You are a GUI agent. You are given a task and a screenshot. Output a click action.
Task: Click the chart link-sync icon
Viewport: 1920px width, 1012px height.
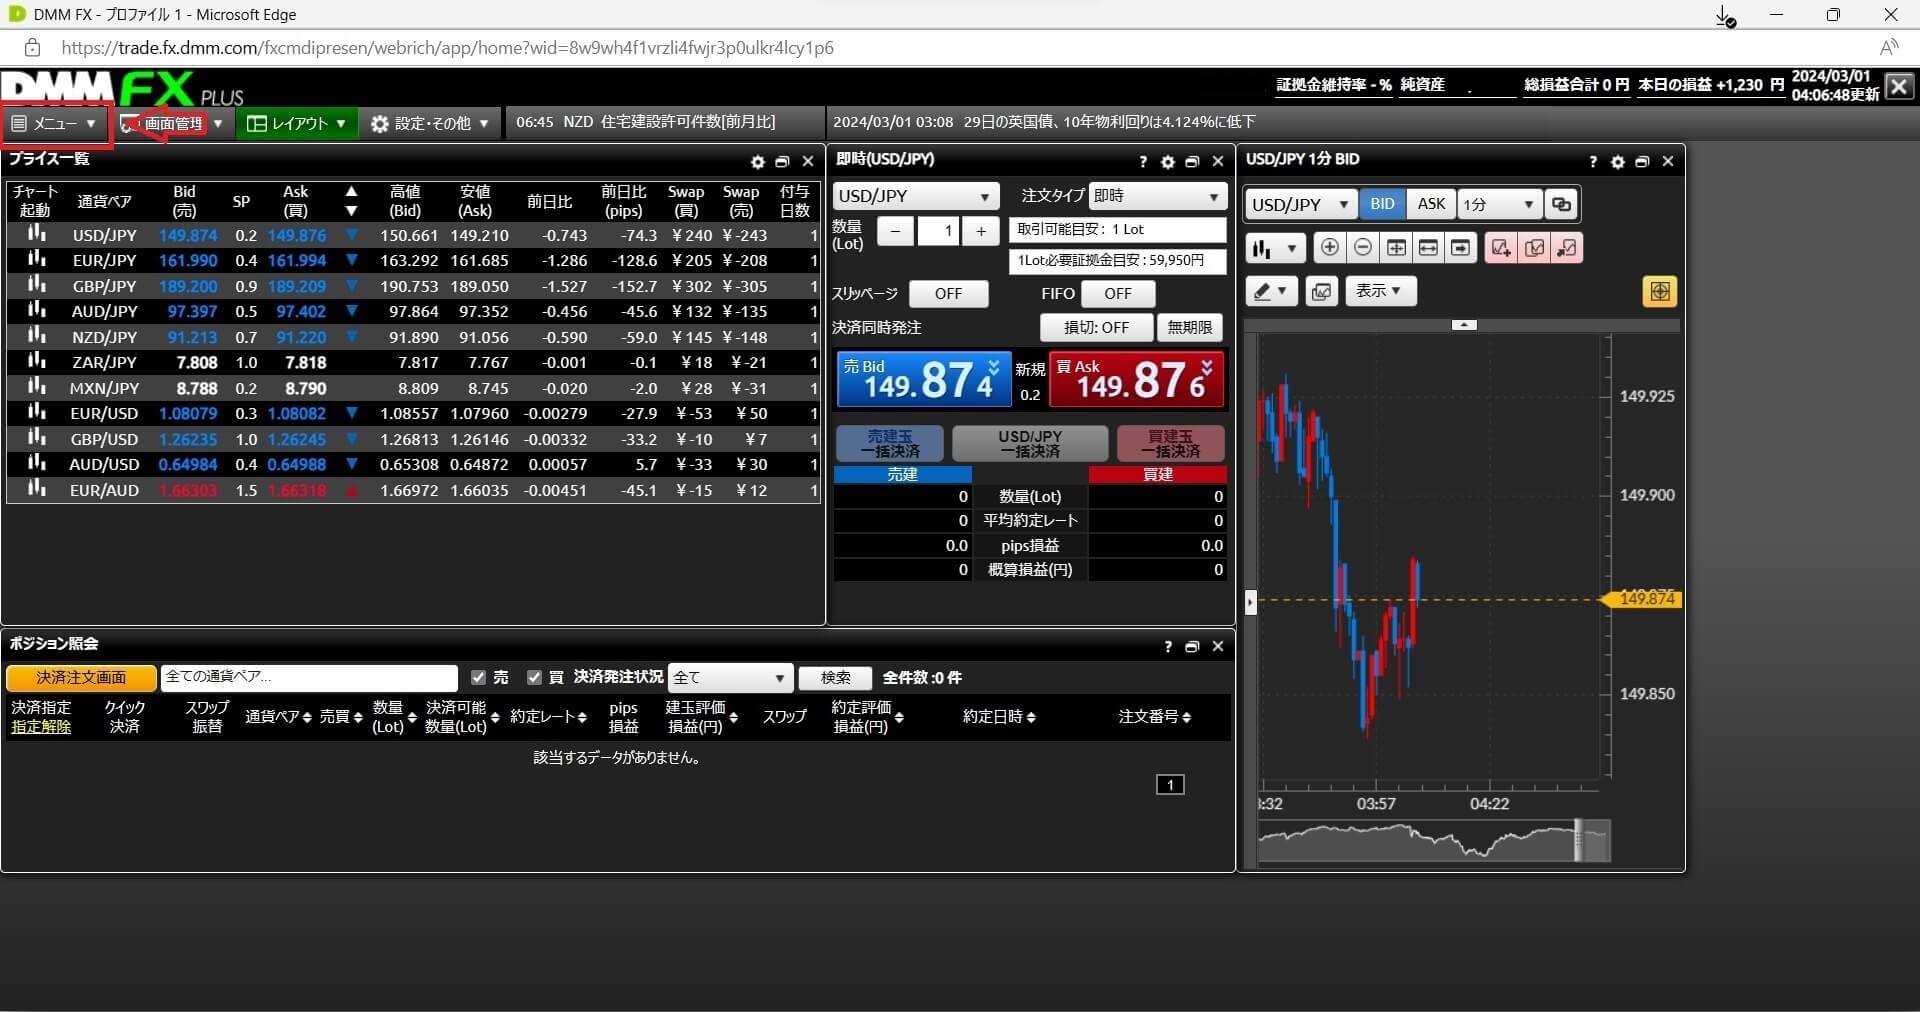[x=1561, y=205]
